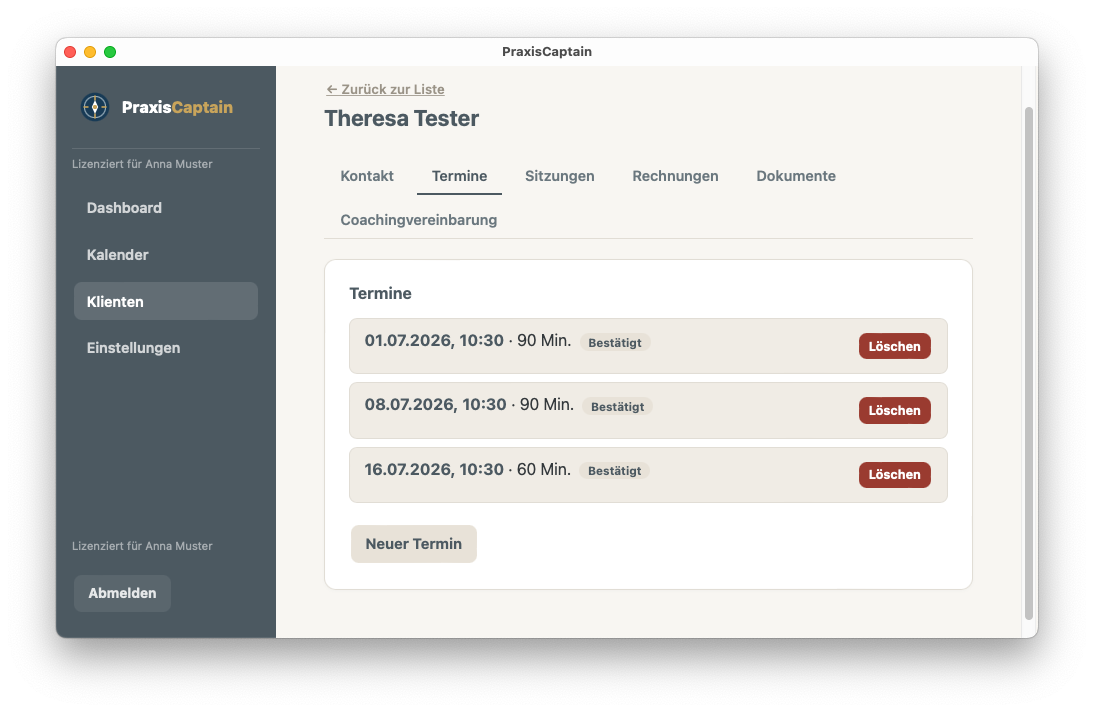Select Klienten in the sidebar

point(165,302)
